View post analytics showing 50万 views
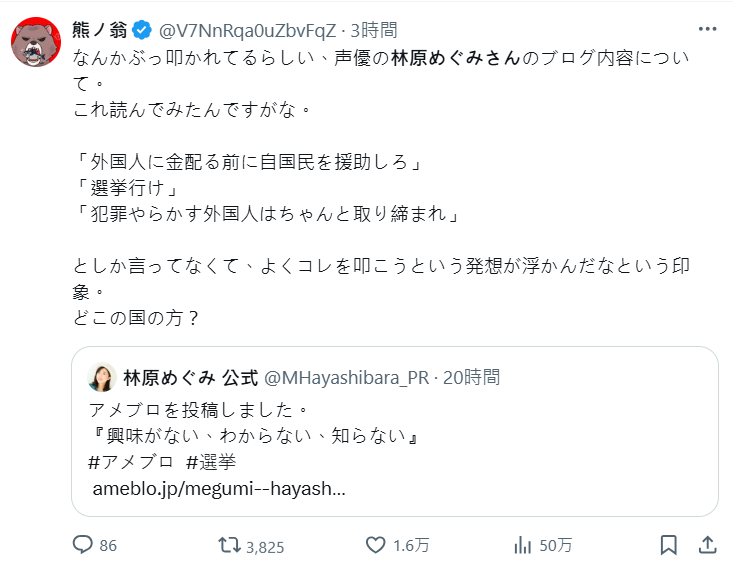Image resolution: width=733 pixels, height=565 pixels. point(522,545)
